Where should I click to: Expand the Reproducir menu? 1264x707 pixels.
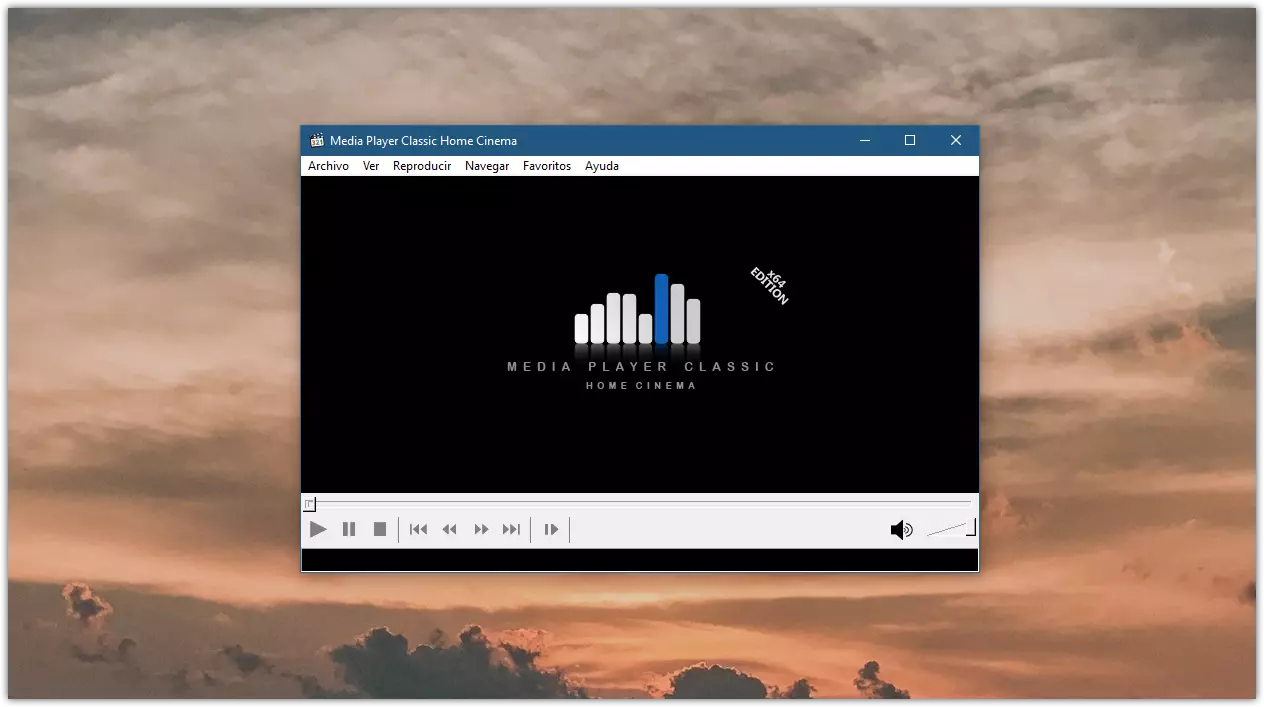[x=421, y=166]
